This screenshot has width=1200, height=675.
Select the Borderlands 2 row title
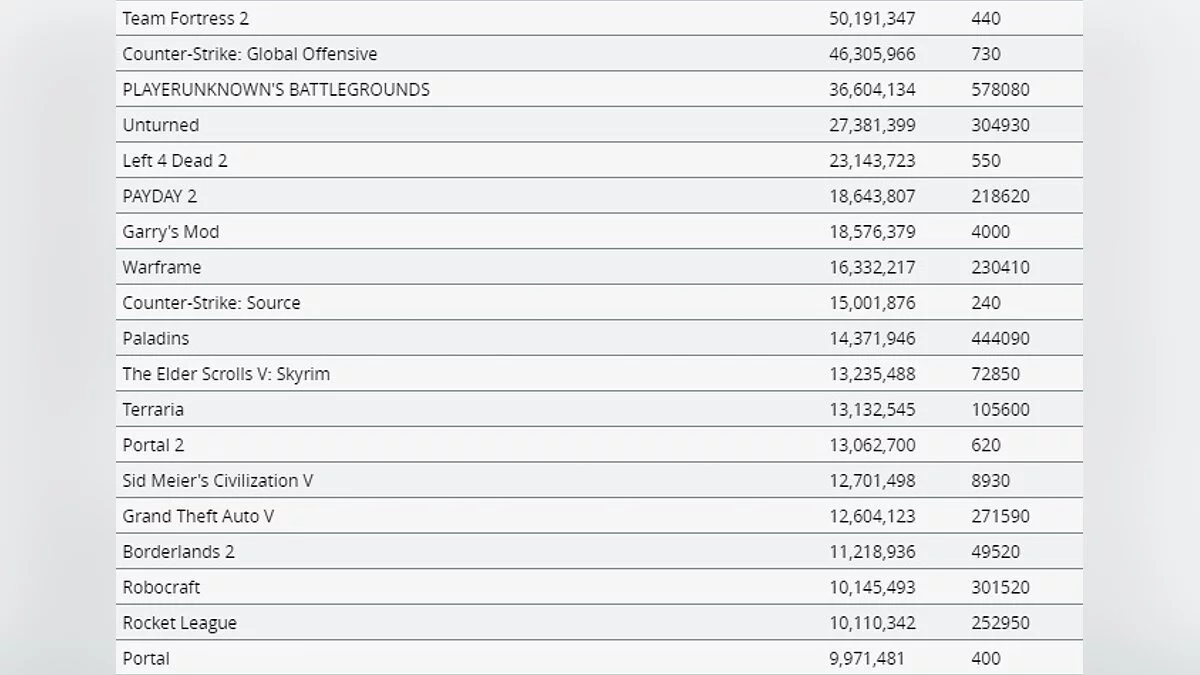(179, 552)
